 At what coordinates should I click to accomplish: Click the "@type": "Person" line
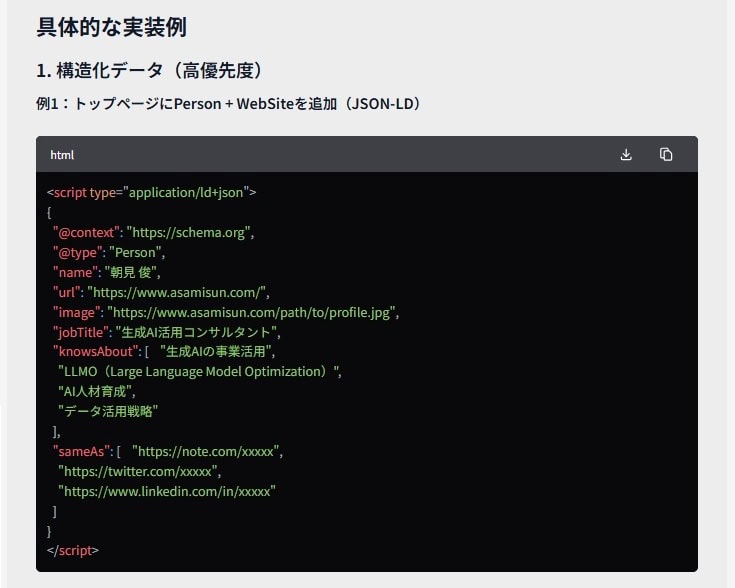(109, 253)
